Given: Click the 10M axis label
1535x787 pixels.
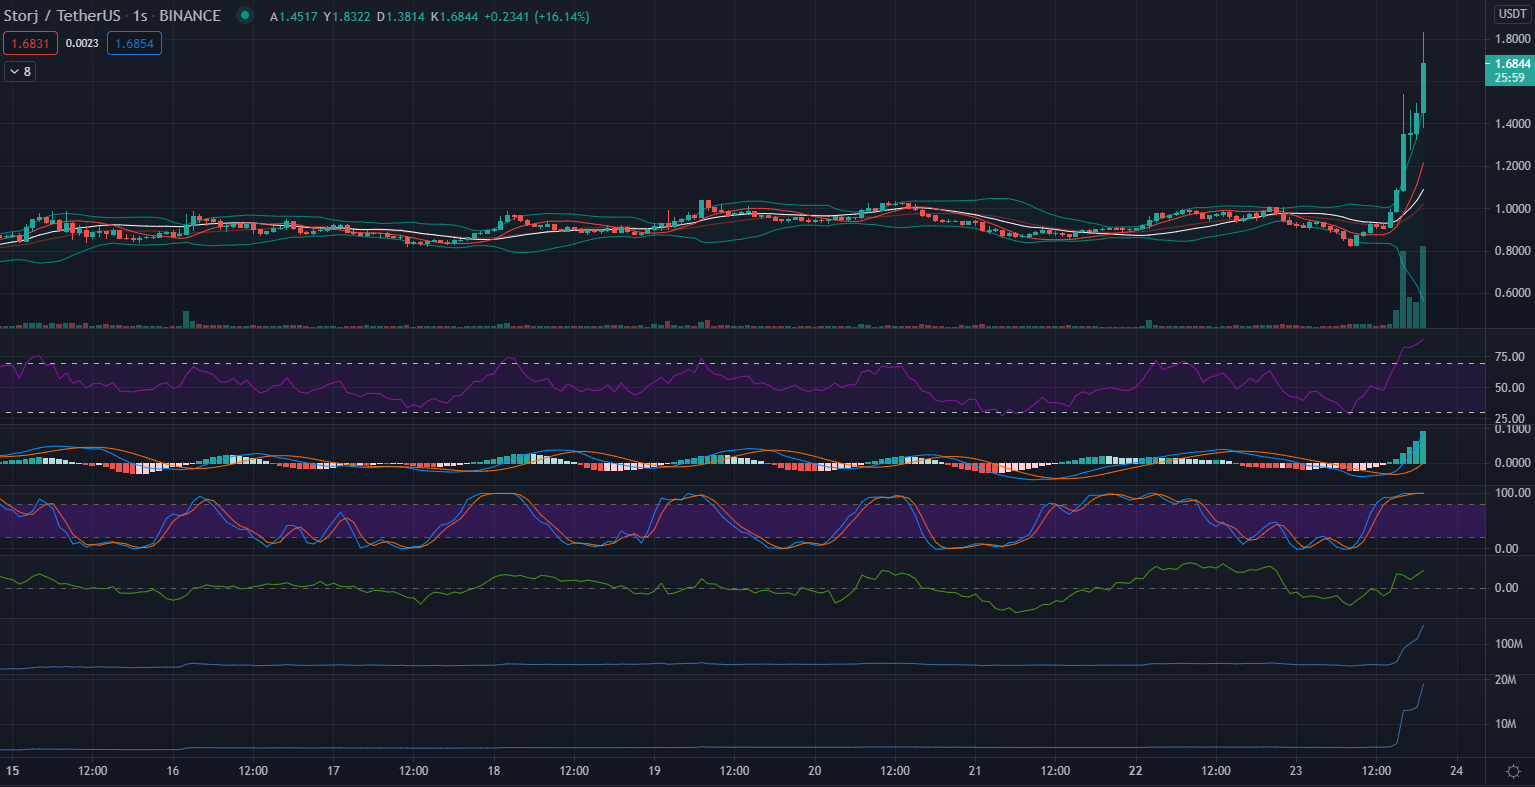Looking at the screenshot, I should coord(1505,724).
